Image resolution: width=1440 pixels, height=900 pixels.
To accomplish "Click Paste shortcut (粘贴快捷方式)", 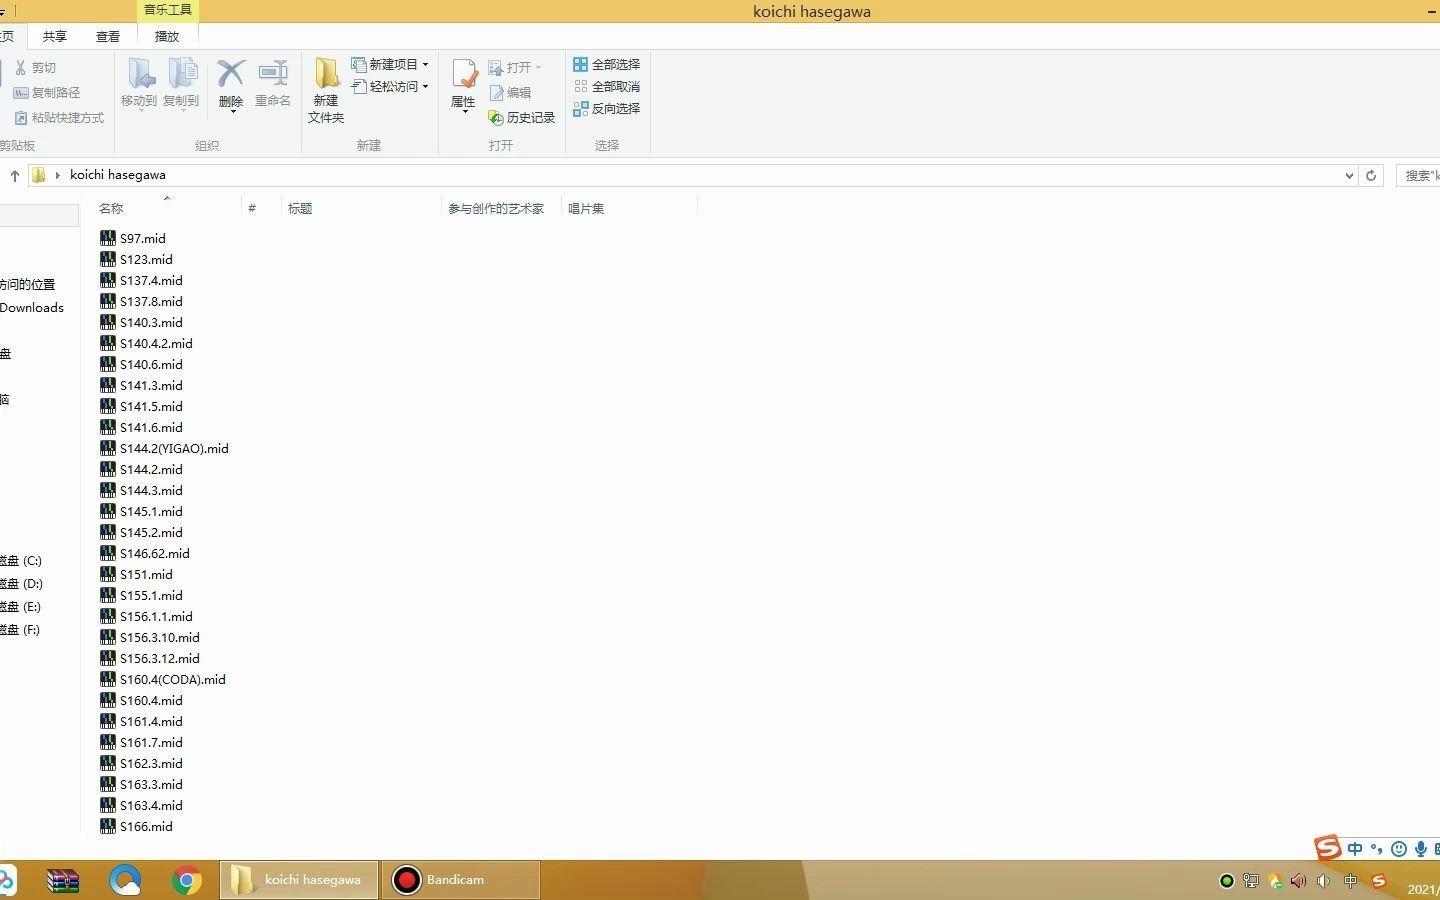I will pos(58,117).
